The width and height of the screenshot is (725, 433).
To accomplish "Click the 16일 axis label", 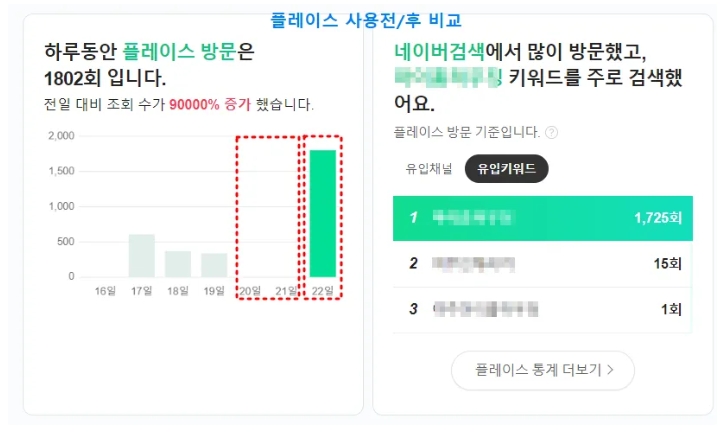I will click(x=105, y=291).
